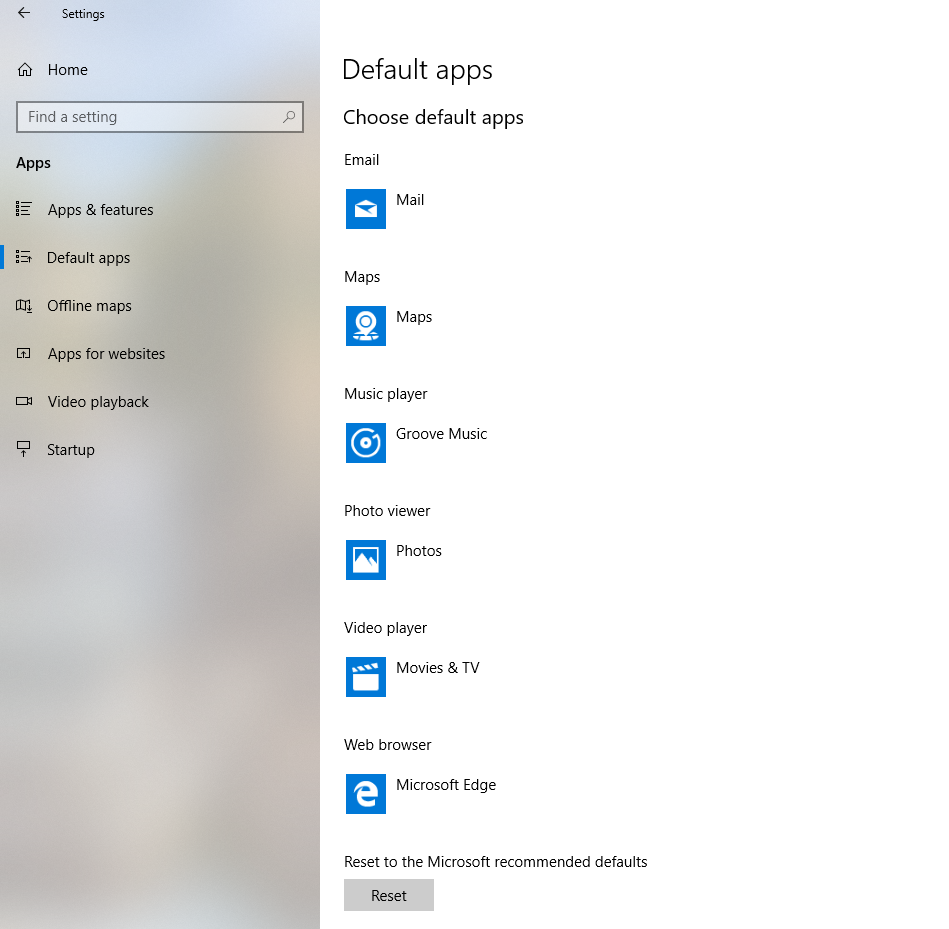
Task: Click the Photos app icon
Action: pos(366,560)
